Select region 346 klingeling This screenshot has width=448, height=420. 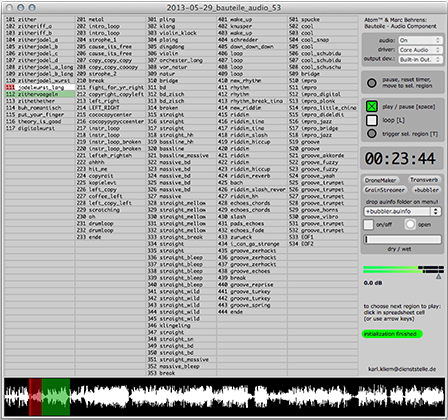[182, 325]
